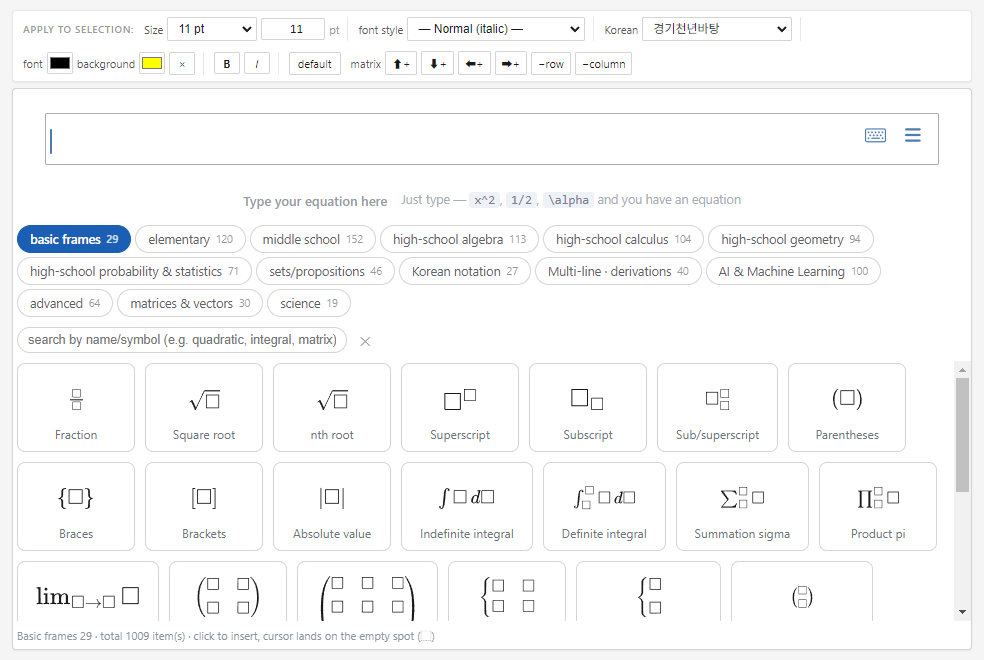Insert the Definite integral frame
Viewport: 984px width, 660px height.
click(604, 506)
